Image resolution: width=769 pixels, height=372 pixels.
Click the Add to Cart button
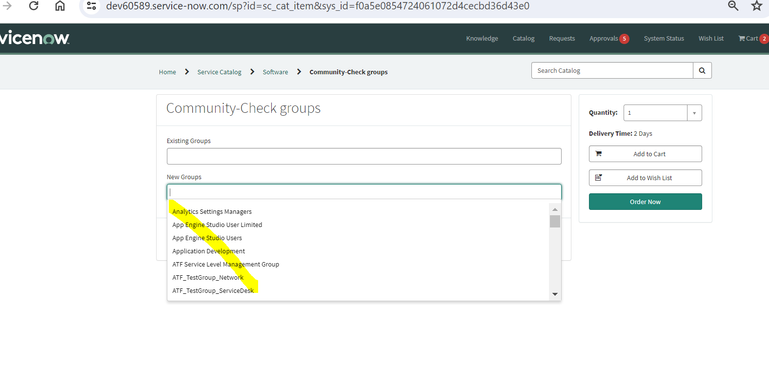pos(645,154)
